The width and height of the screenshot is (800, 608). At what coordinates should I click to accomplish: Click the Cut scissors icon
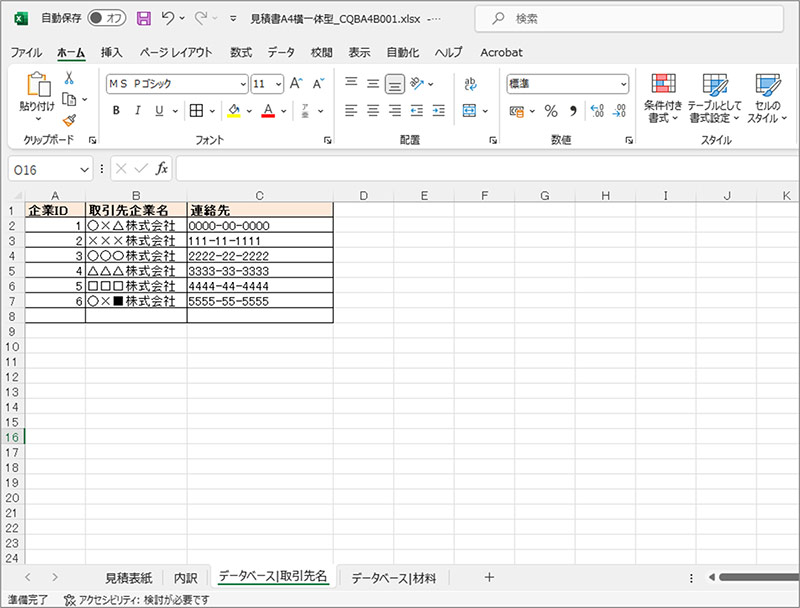[69, 78]
